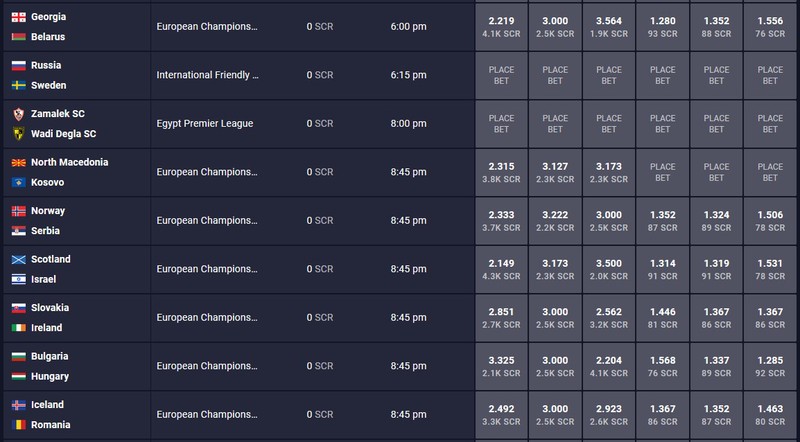The width and height of the screenshot is (800, 442).
Task: Click first Place Bet in Russia–Sweden row
Action: 502,75
